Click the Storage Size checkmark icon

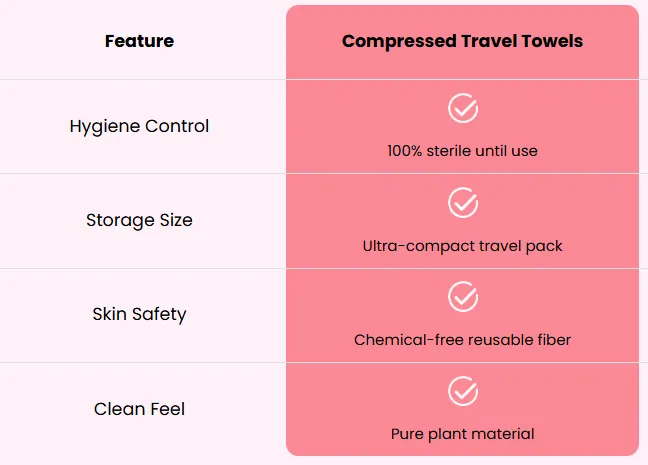point(463,203)
